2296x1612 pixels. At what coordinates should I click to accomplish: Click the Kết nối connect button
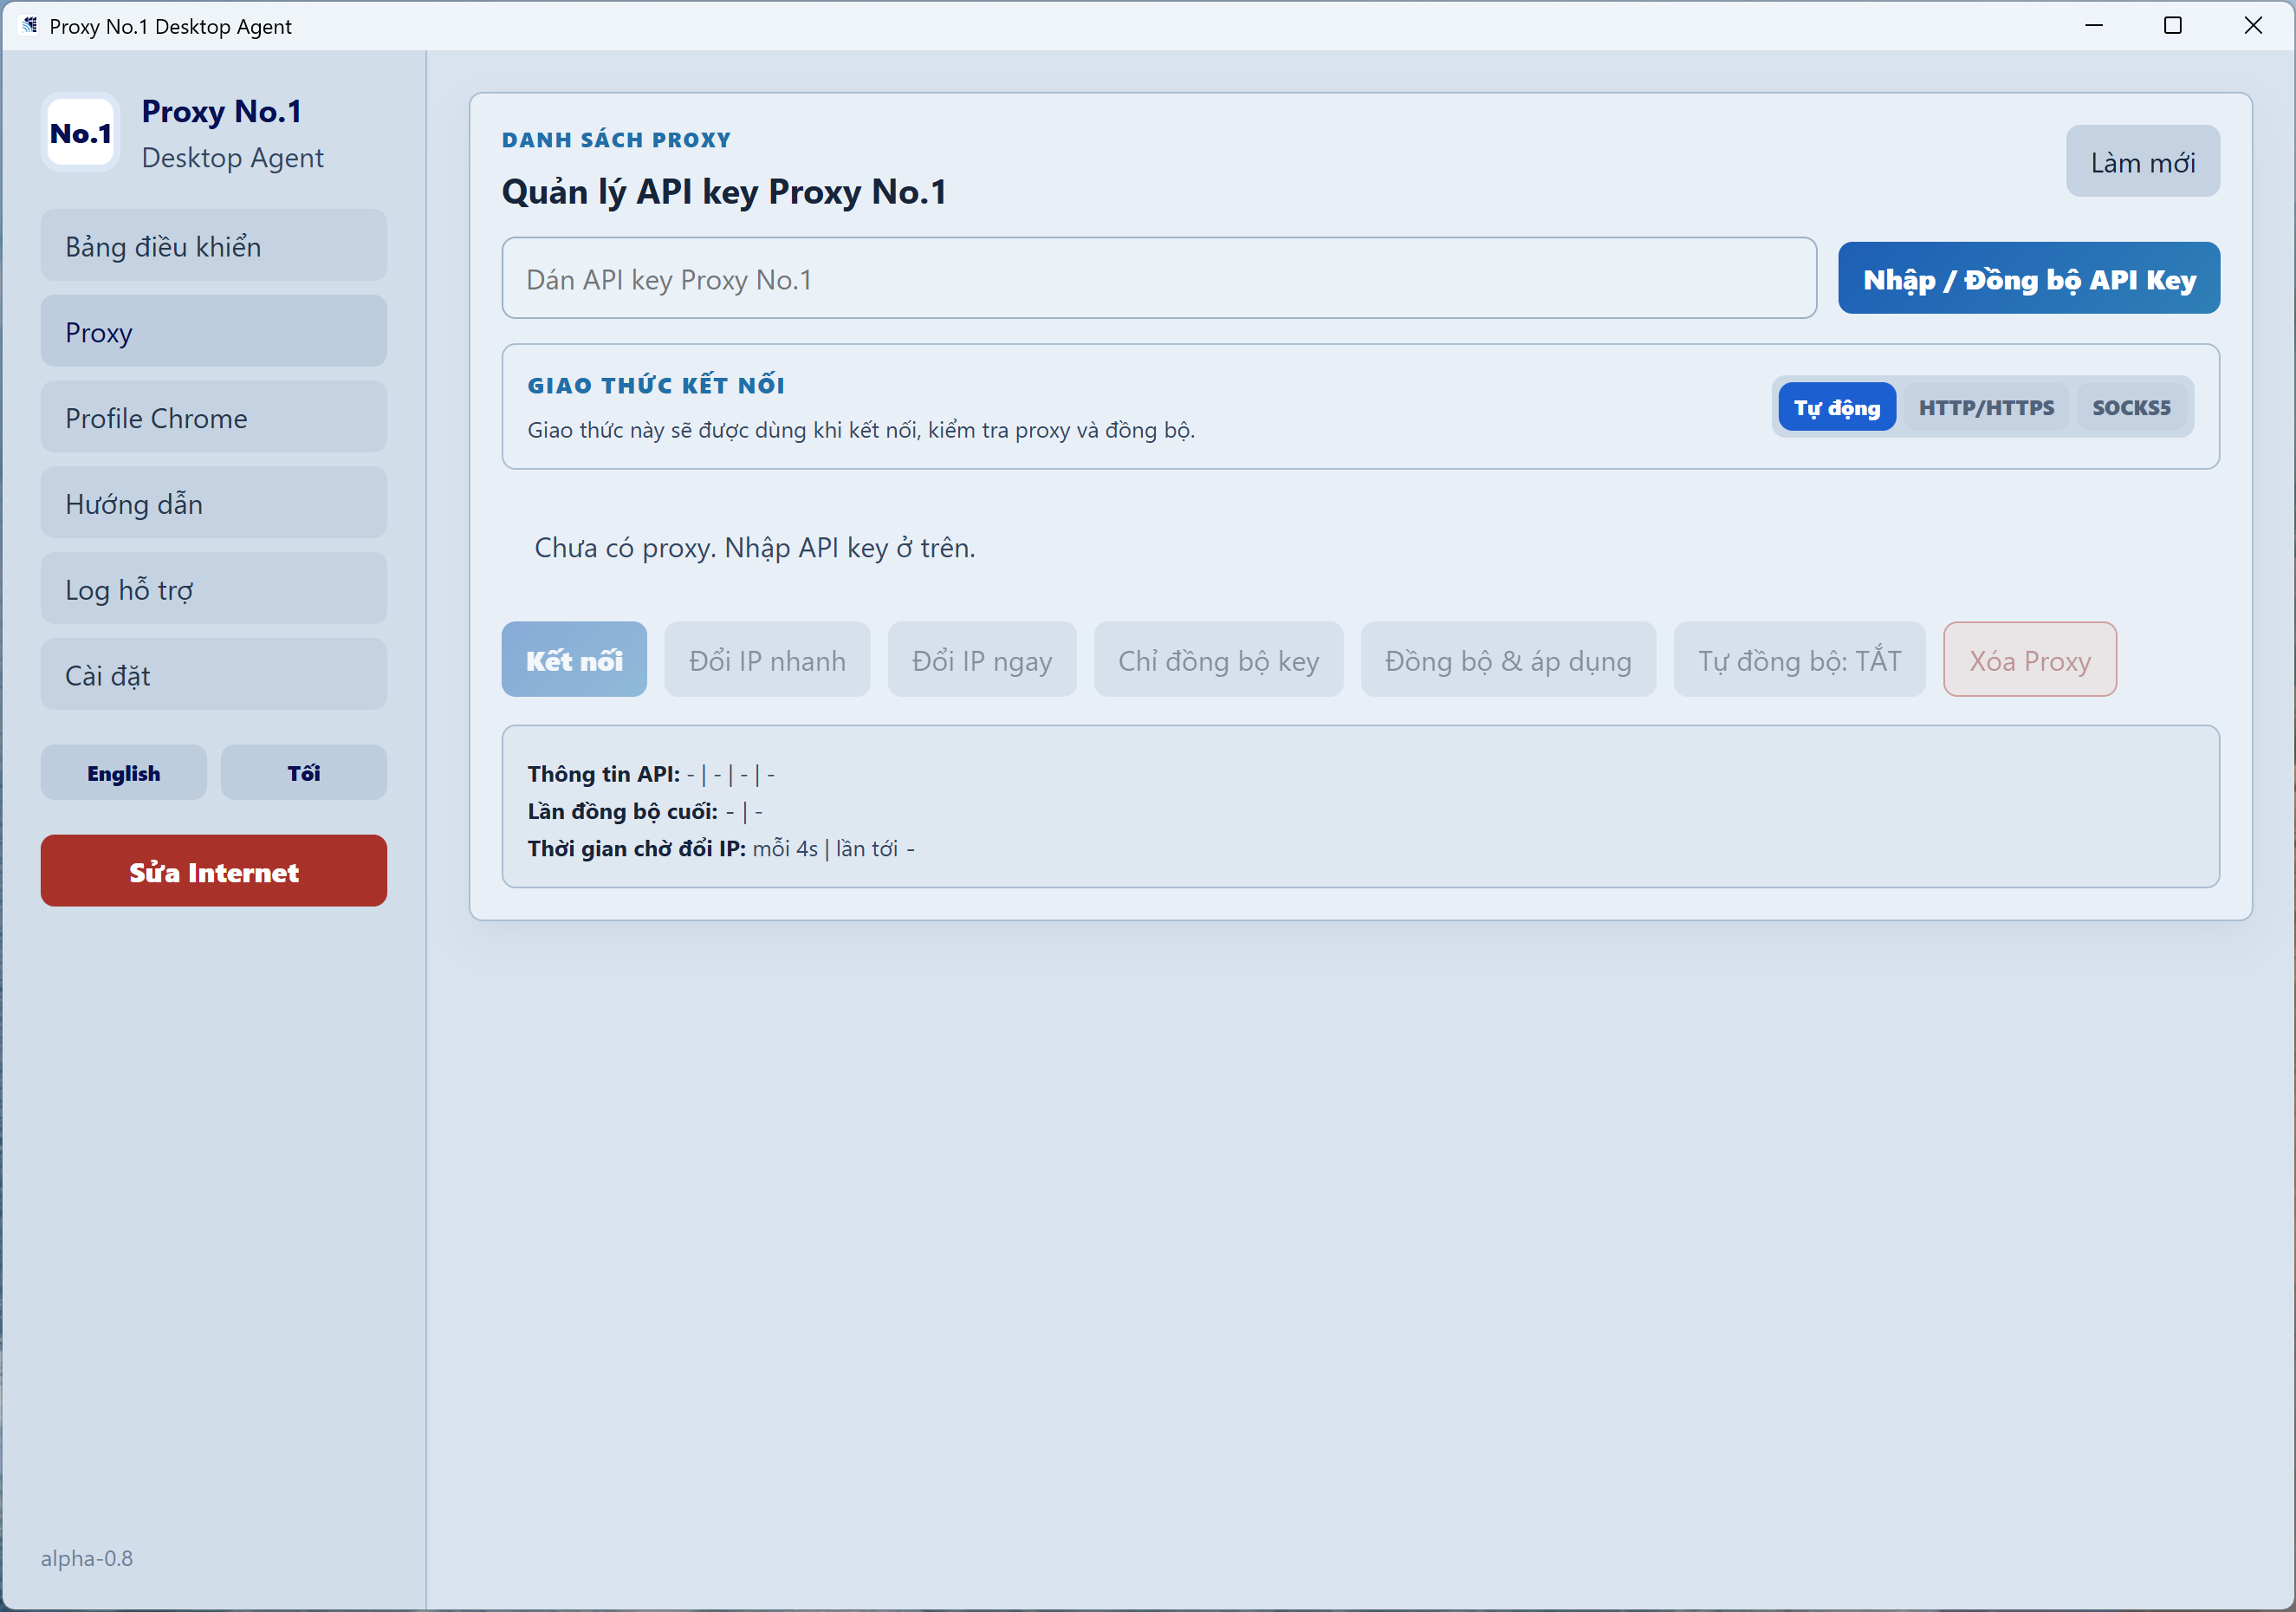574,660
